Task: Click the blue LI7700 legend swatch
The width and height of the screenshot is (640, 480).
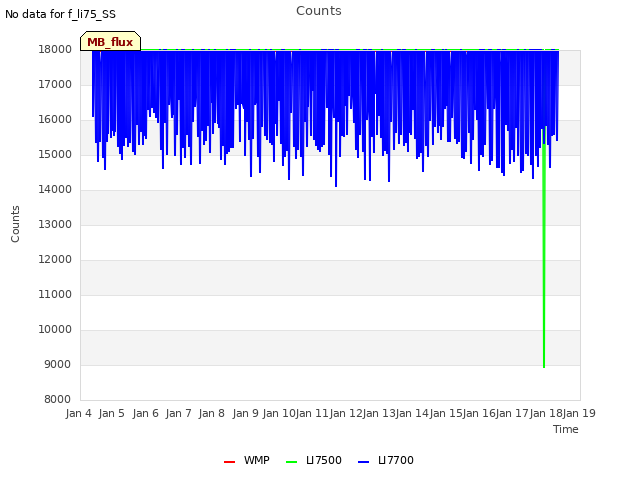Action: (x=363, y=462)
